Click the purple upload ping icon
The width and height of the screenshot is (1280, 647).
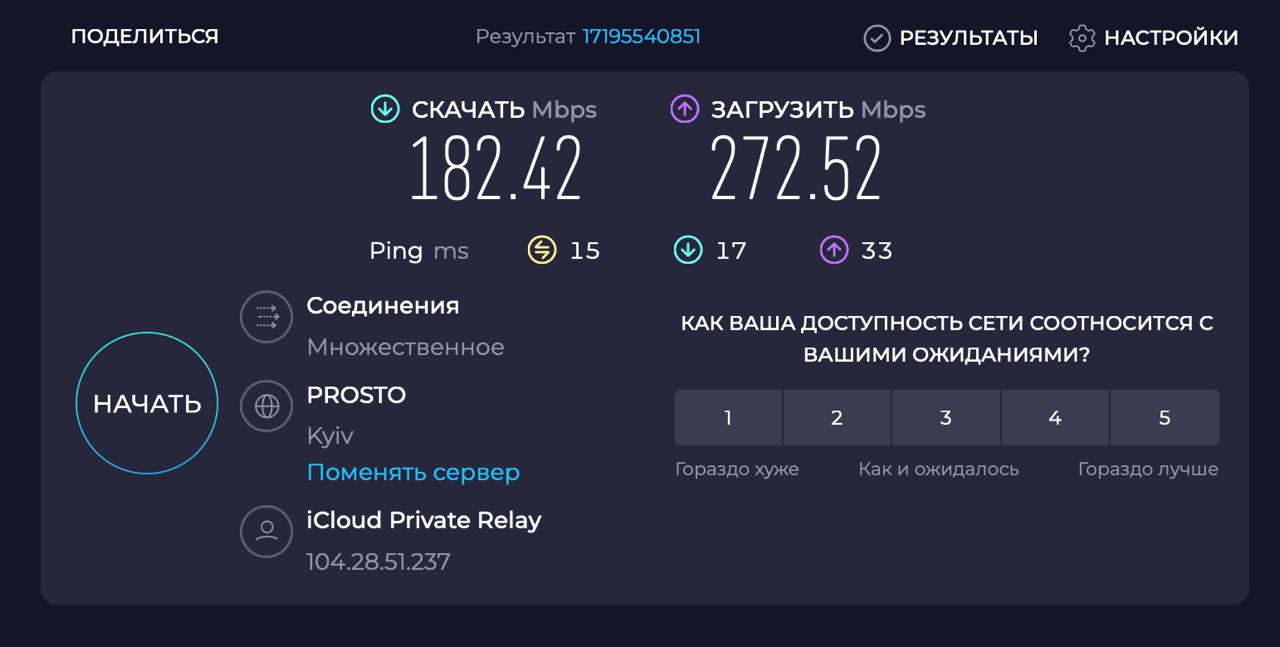pos(834,250)
